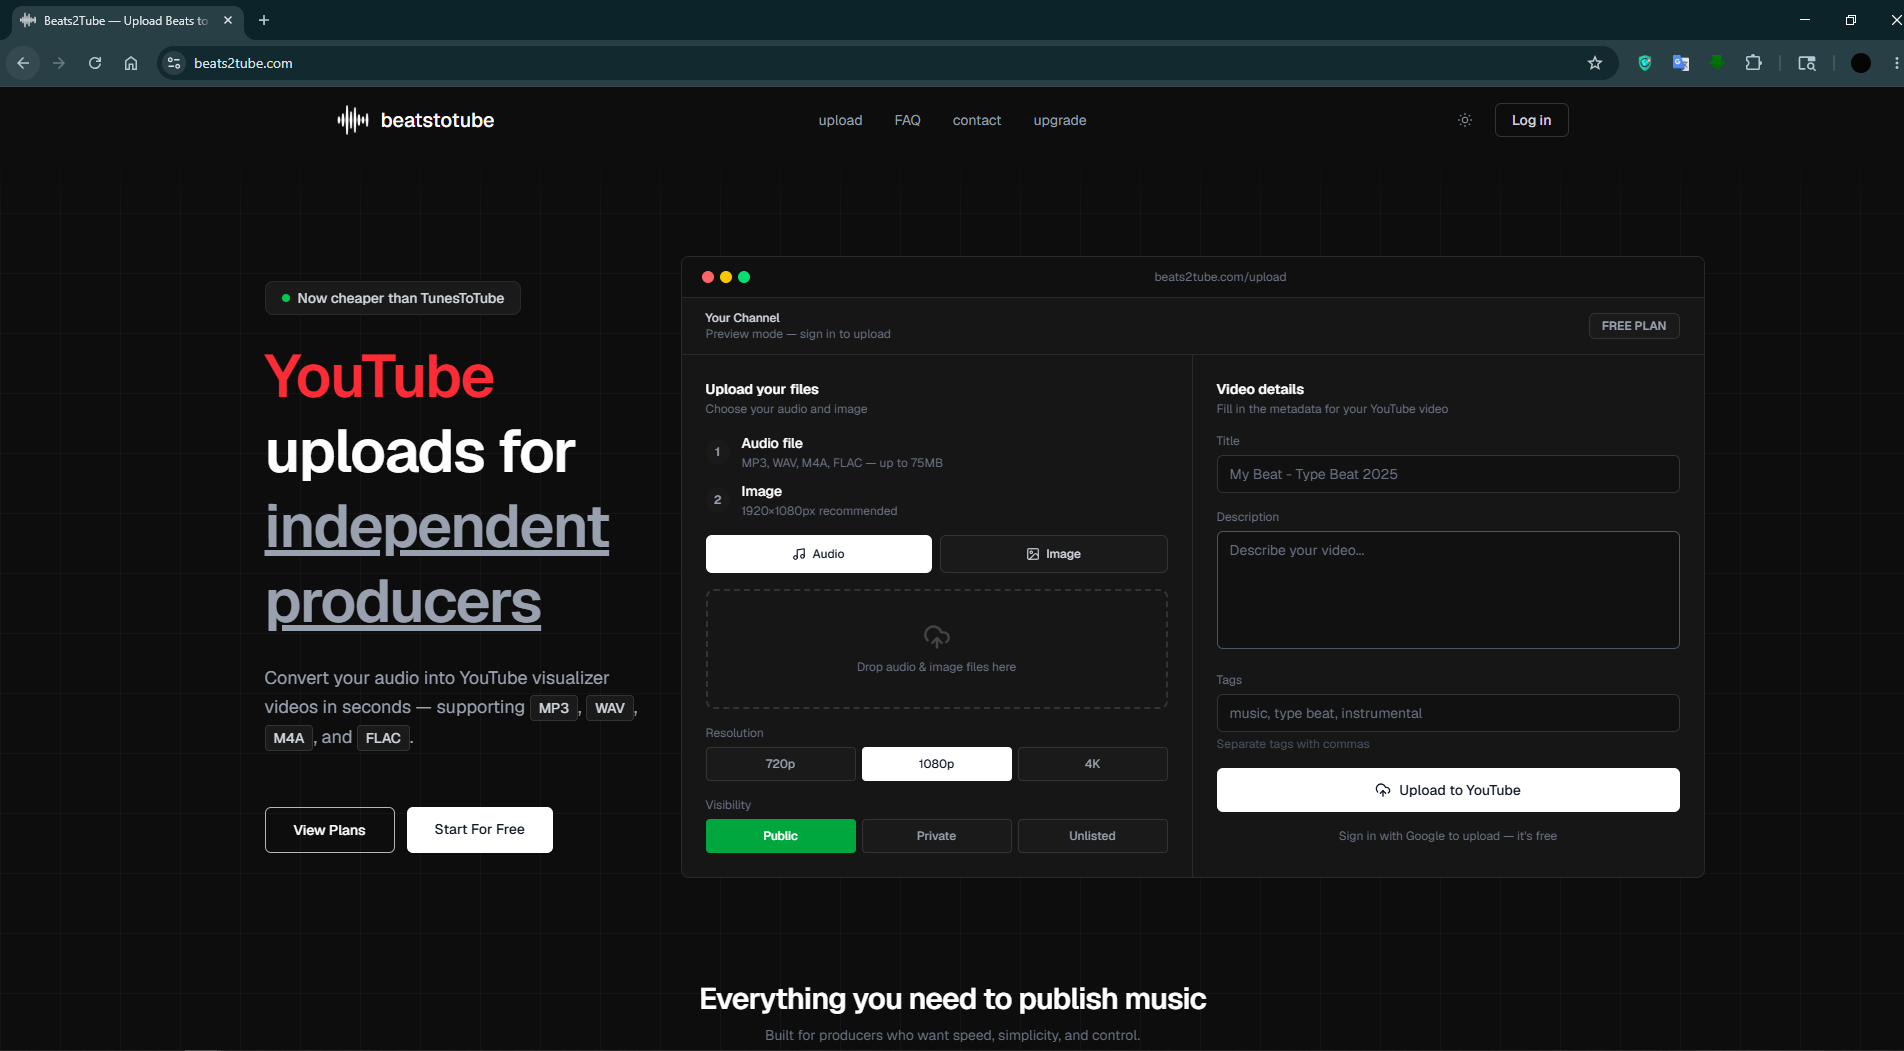Close the Beats2Tube browser tab
Viewport: 1904px width, 1051px height.
coord(228,20)
